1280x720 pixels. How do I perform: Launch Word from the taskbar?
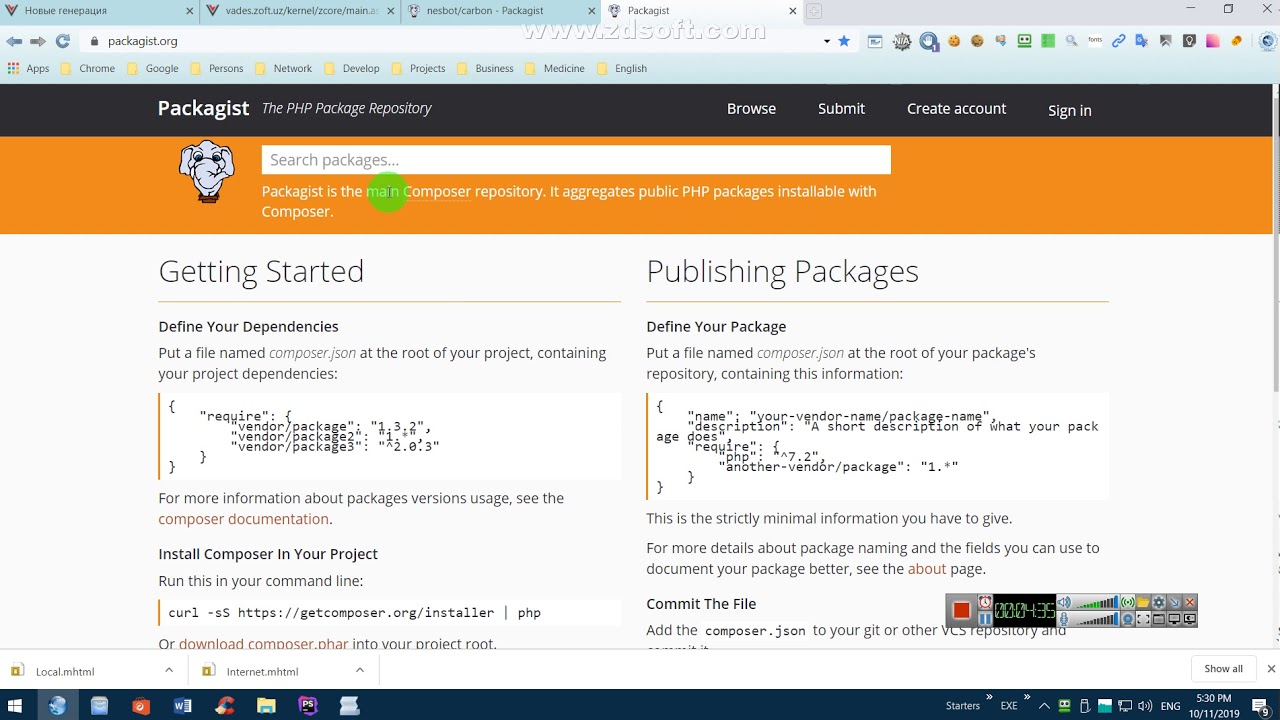(x=182, y=705)
